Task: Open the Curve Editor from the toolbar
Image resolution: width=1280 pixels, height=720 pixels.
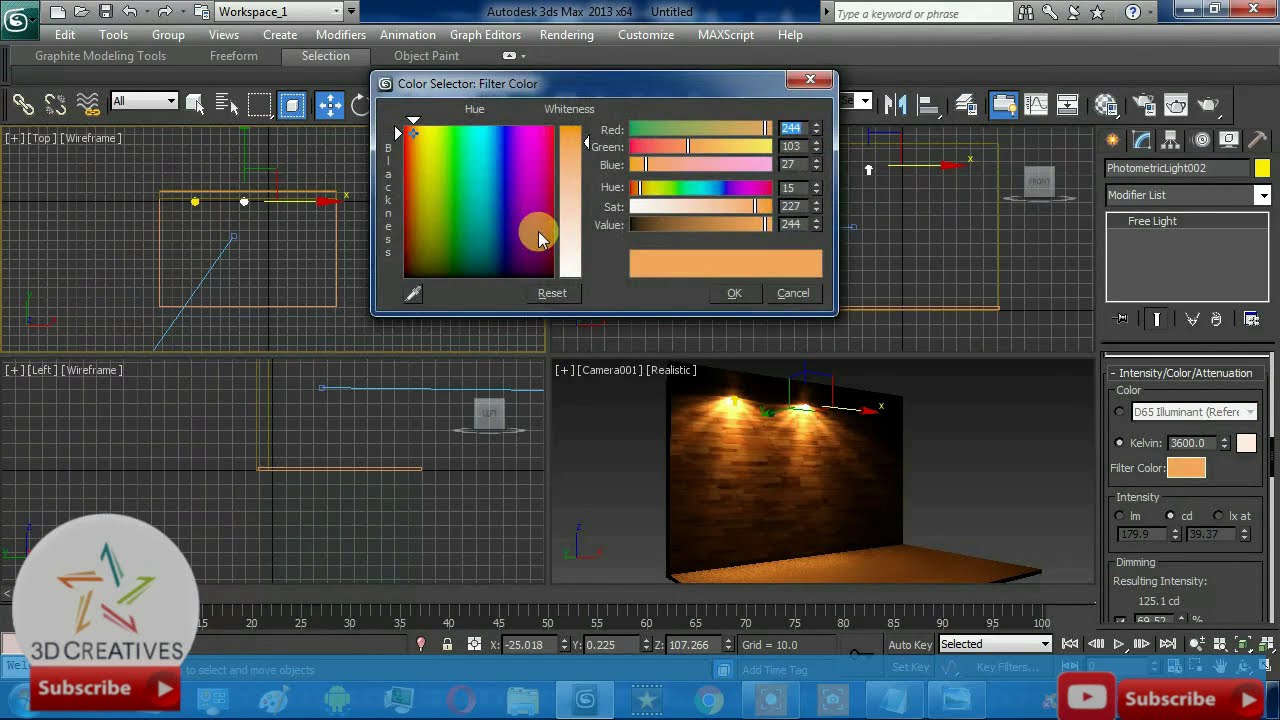Action: [x=1036, y=104]
